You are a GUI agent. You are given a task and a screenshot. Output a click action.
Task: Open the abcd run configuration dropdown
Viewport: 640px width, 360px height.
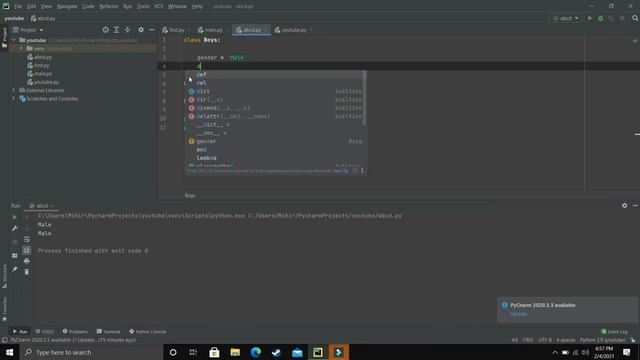(x=565, y=18)
